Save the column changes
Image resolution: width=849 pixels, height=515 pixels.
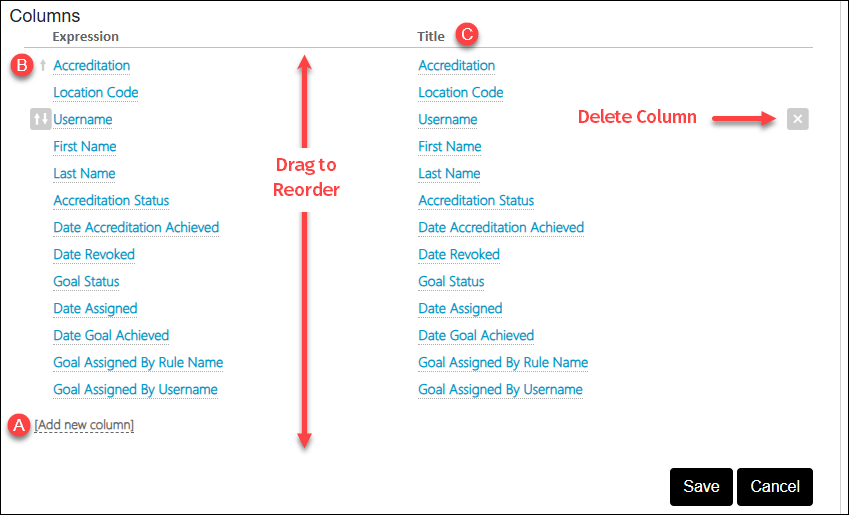tap(701, 486)
